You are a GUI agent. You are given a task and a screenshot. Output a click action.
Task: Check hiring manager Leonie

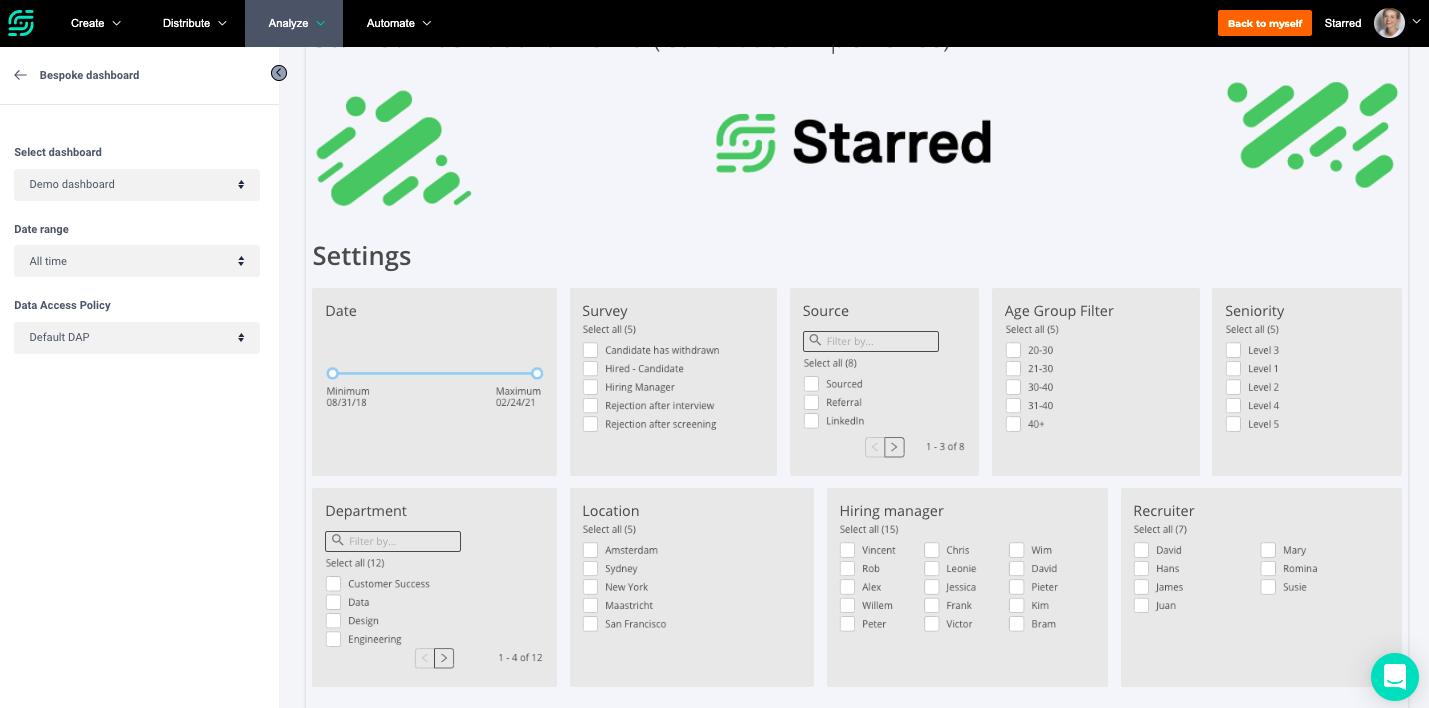pos(932,569)
